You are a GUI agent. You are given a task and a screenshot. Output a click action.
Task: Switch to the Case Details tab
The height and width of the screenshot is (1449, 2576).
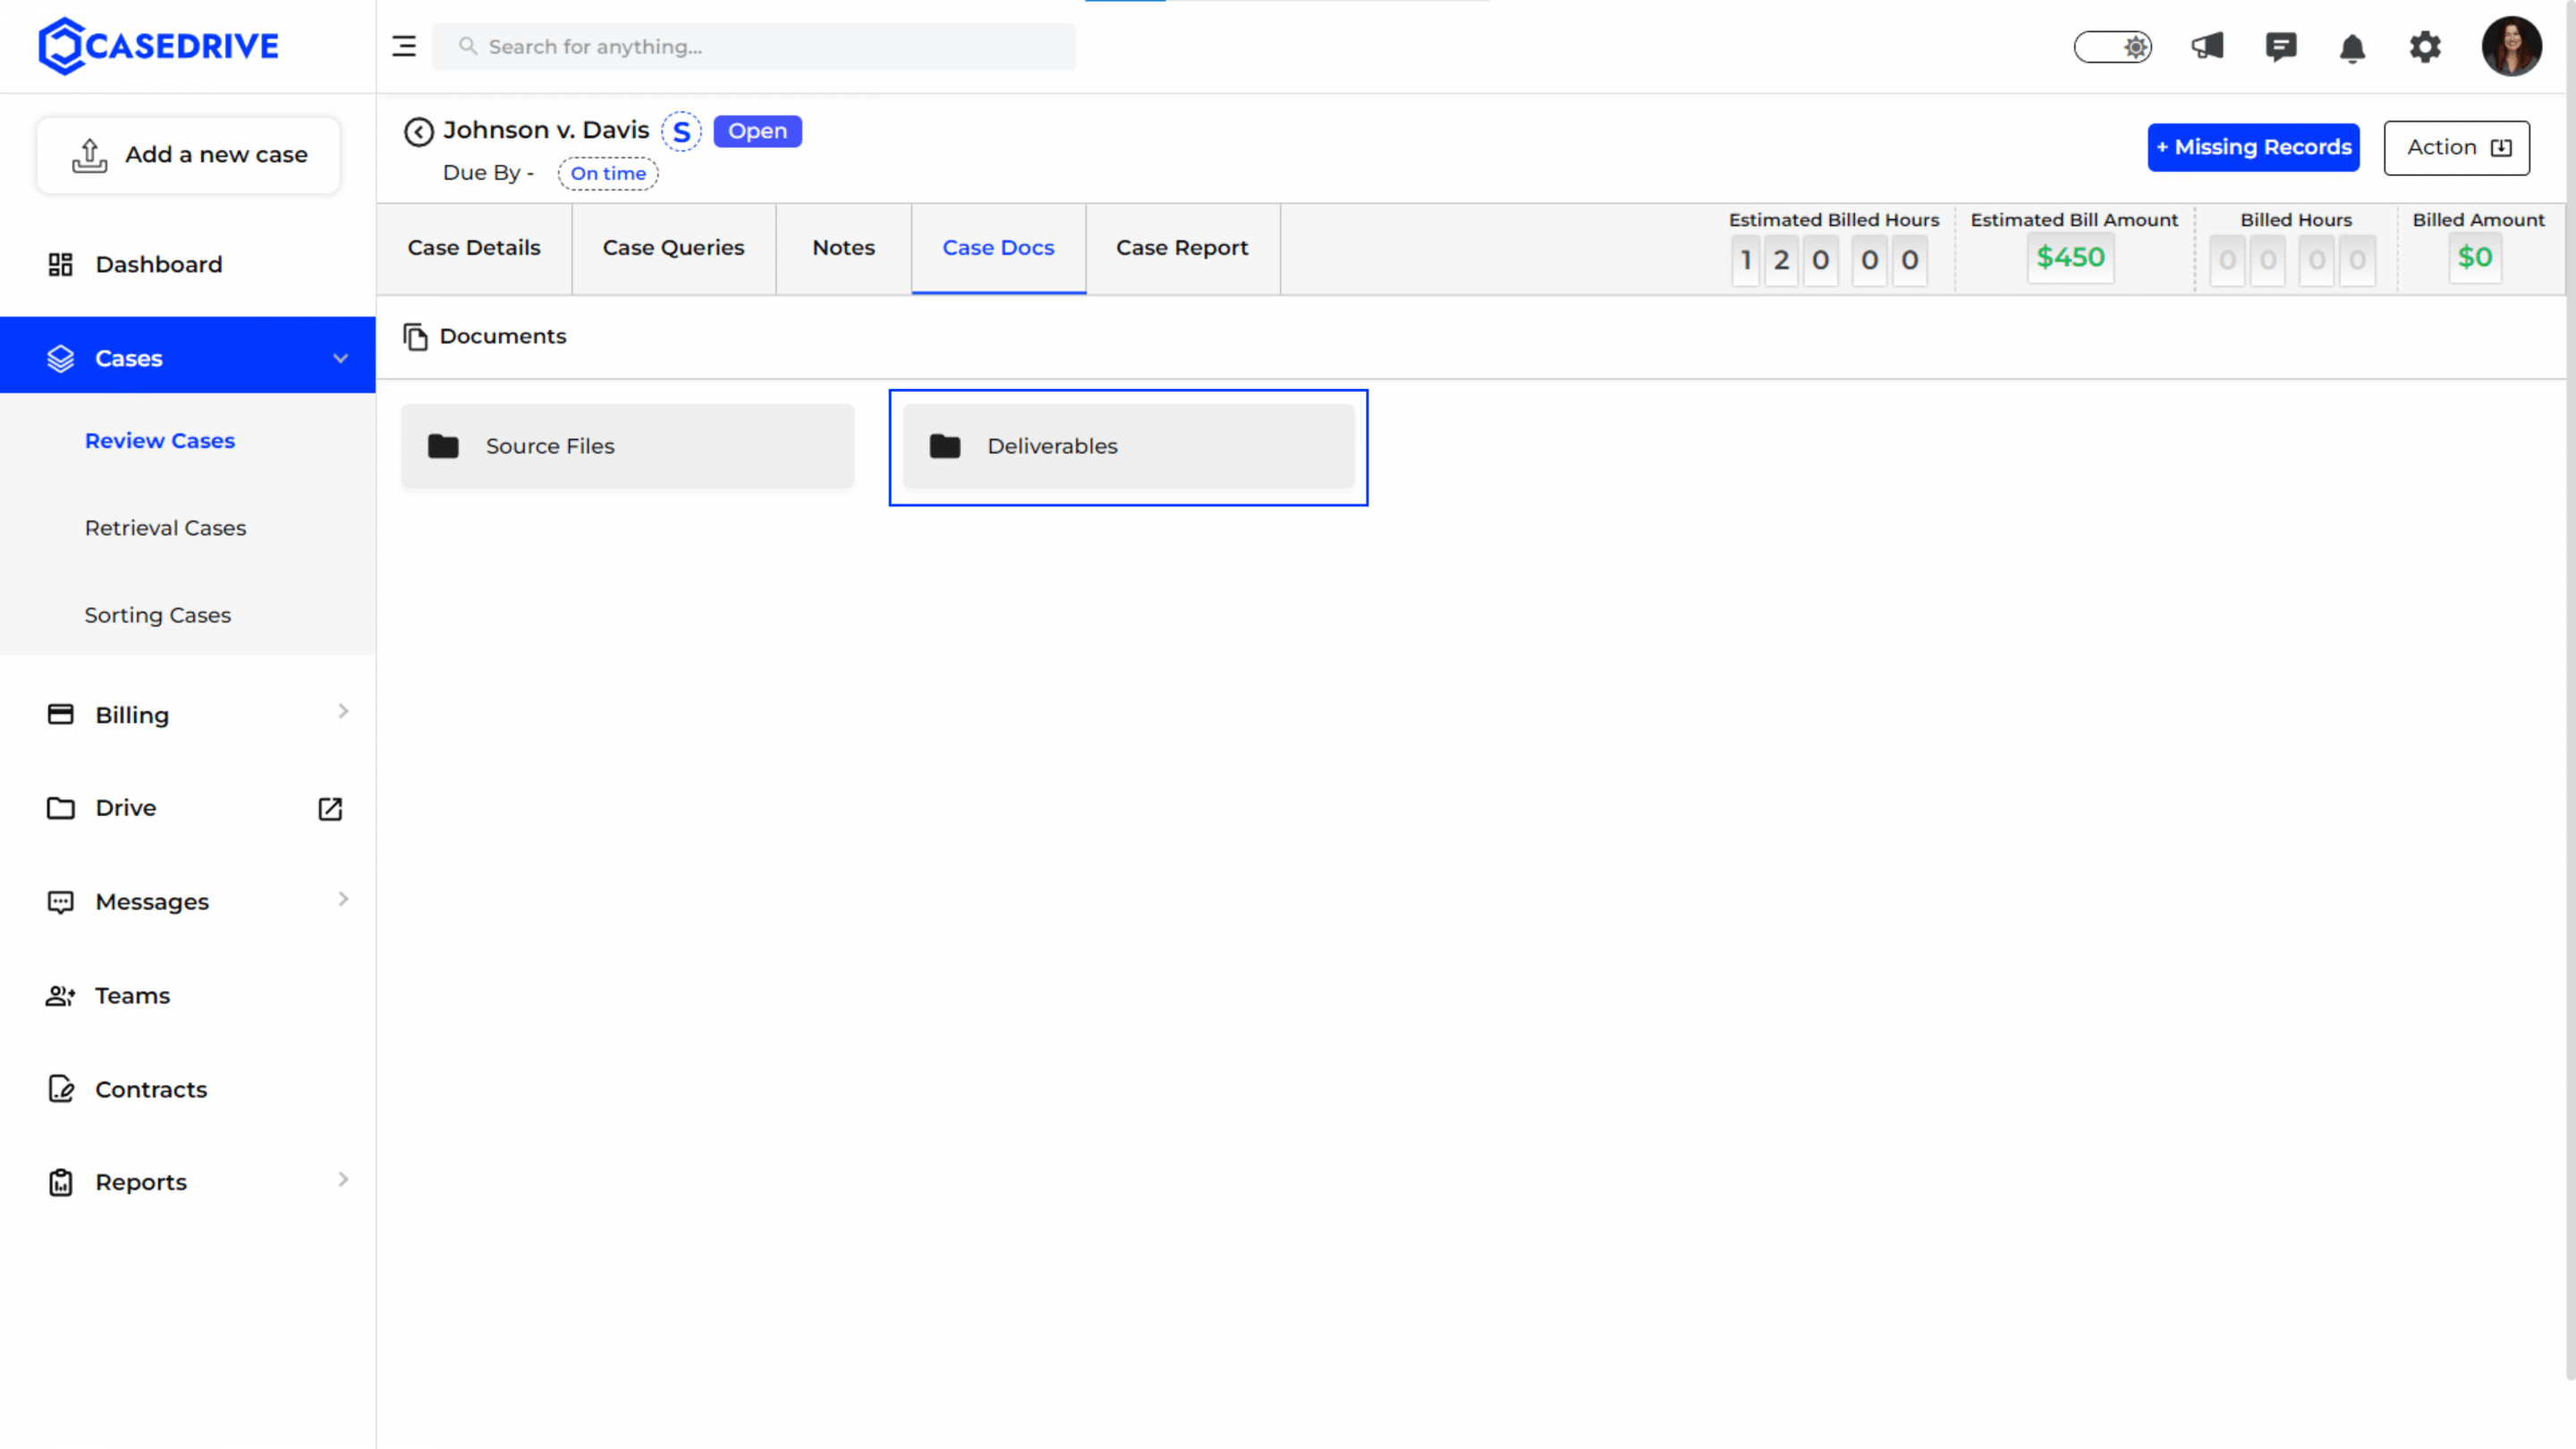tap(474, 248)
